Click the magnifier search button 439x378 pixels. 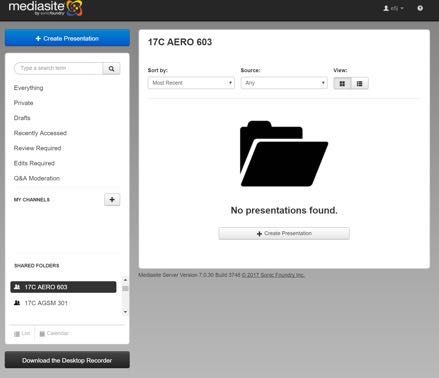pyautogui.click(x=111, y=68)
